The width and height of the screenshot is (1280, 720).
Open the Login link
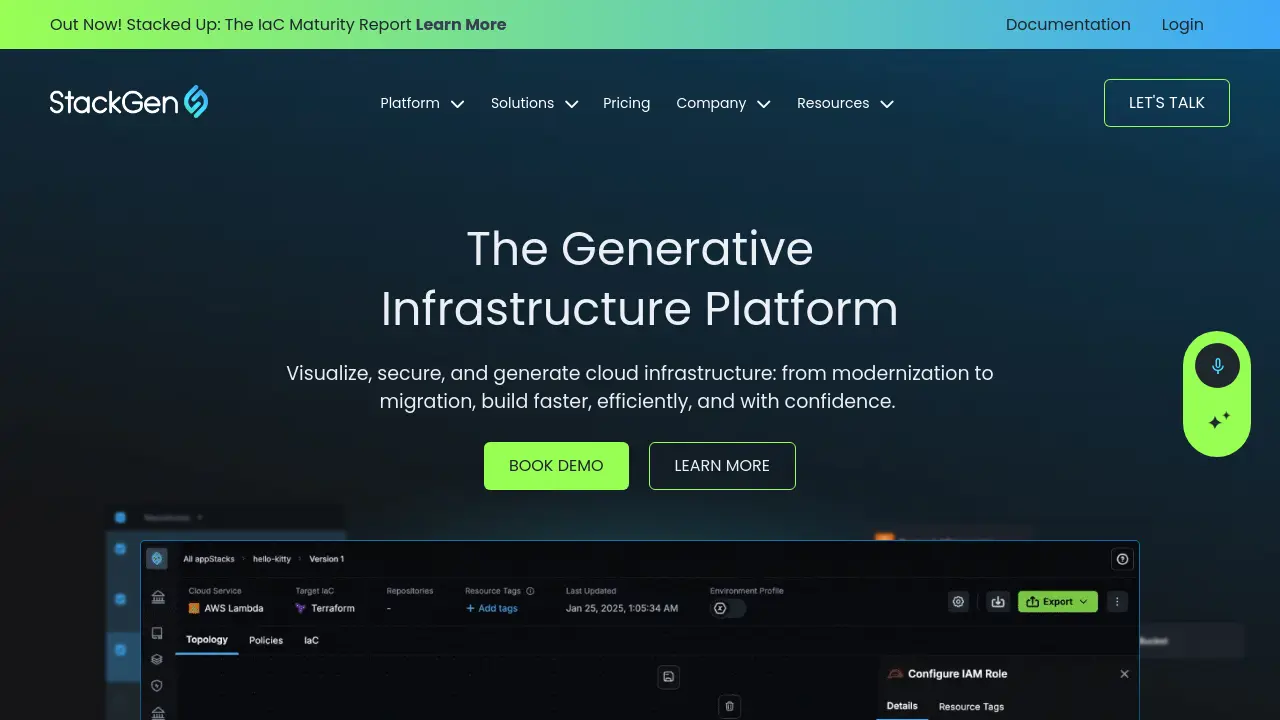pyautogui.click(x=1182, y=24)
